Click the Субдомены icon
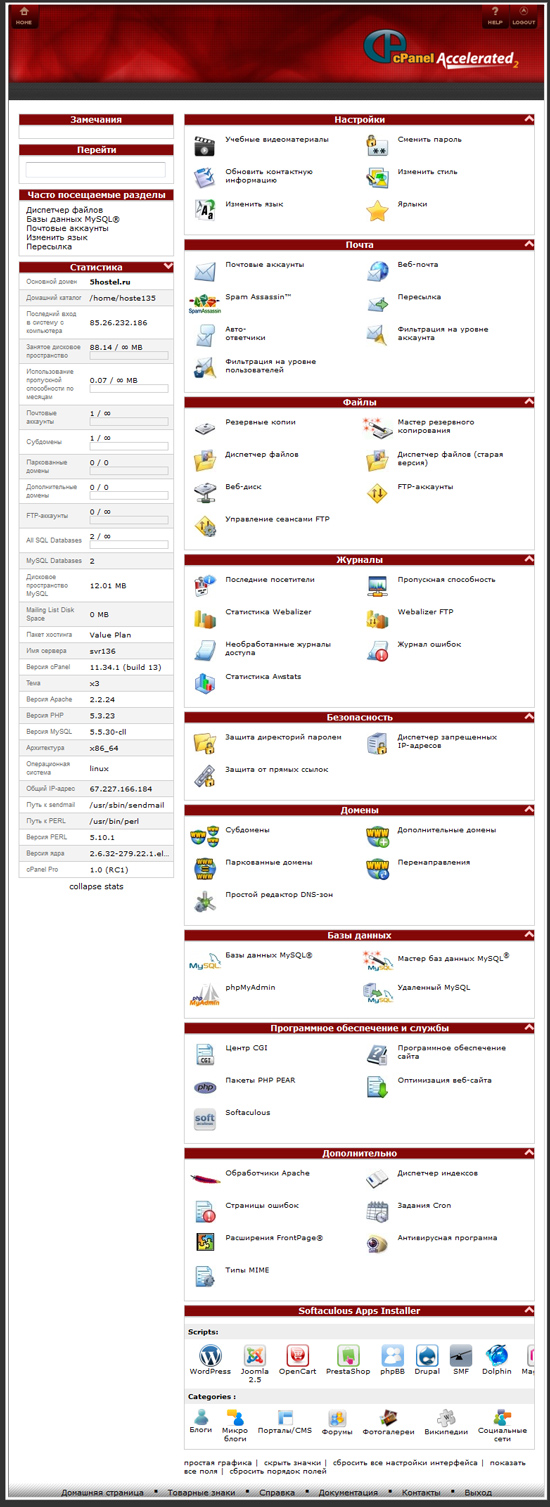The width and height of the screenshot is (550, 1507). (205, 836)
